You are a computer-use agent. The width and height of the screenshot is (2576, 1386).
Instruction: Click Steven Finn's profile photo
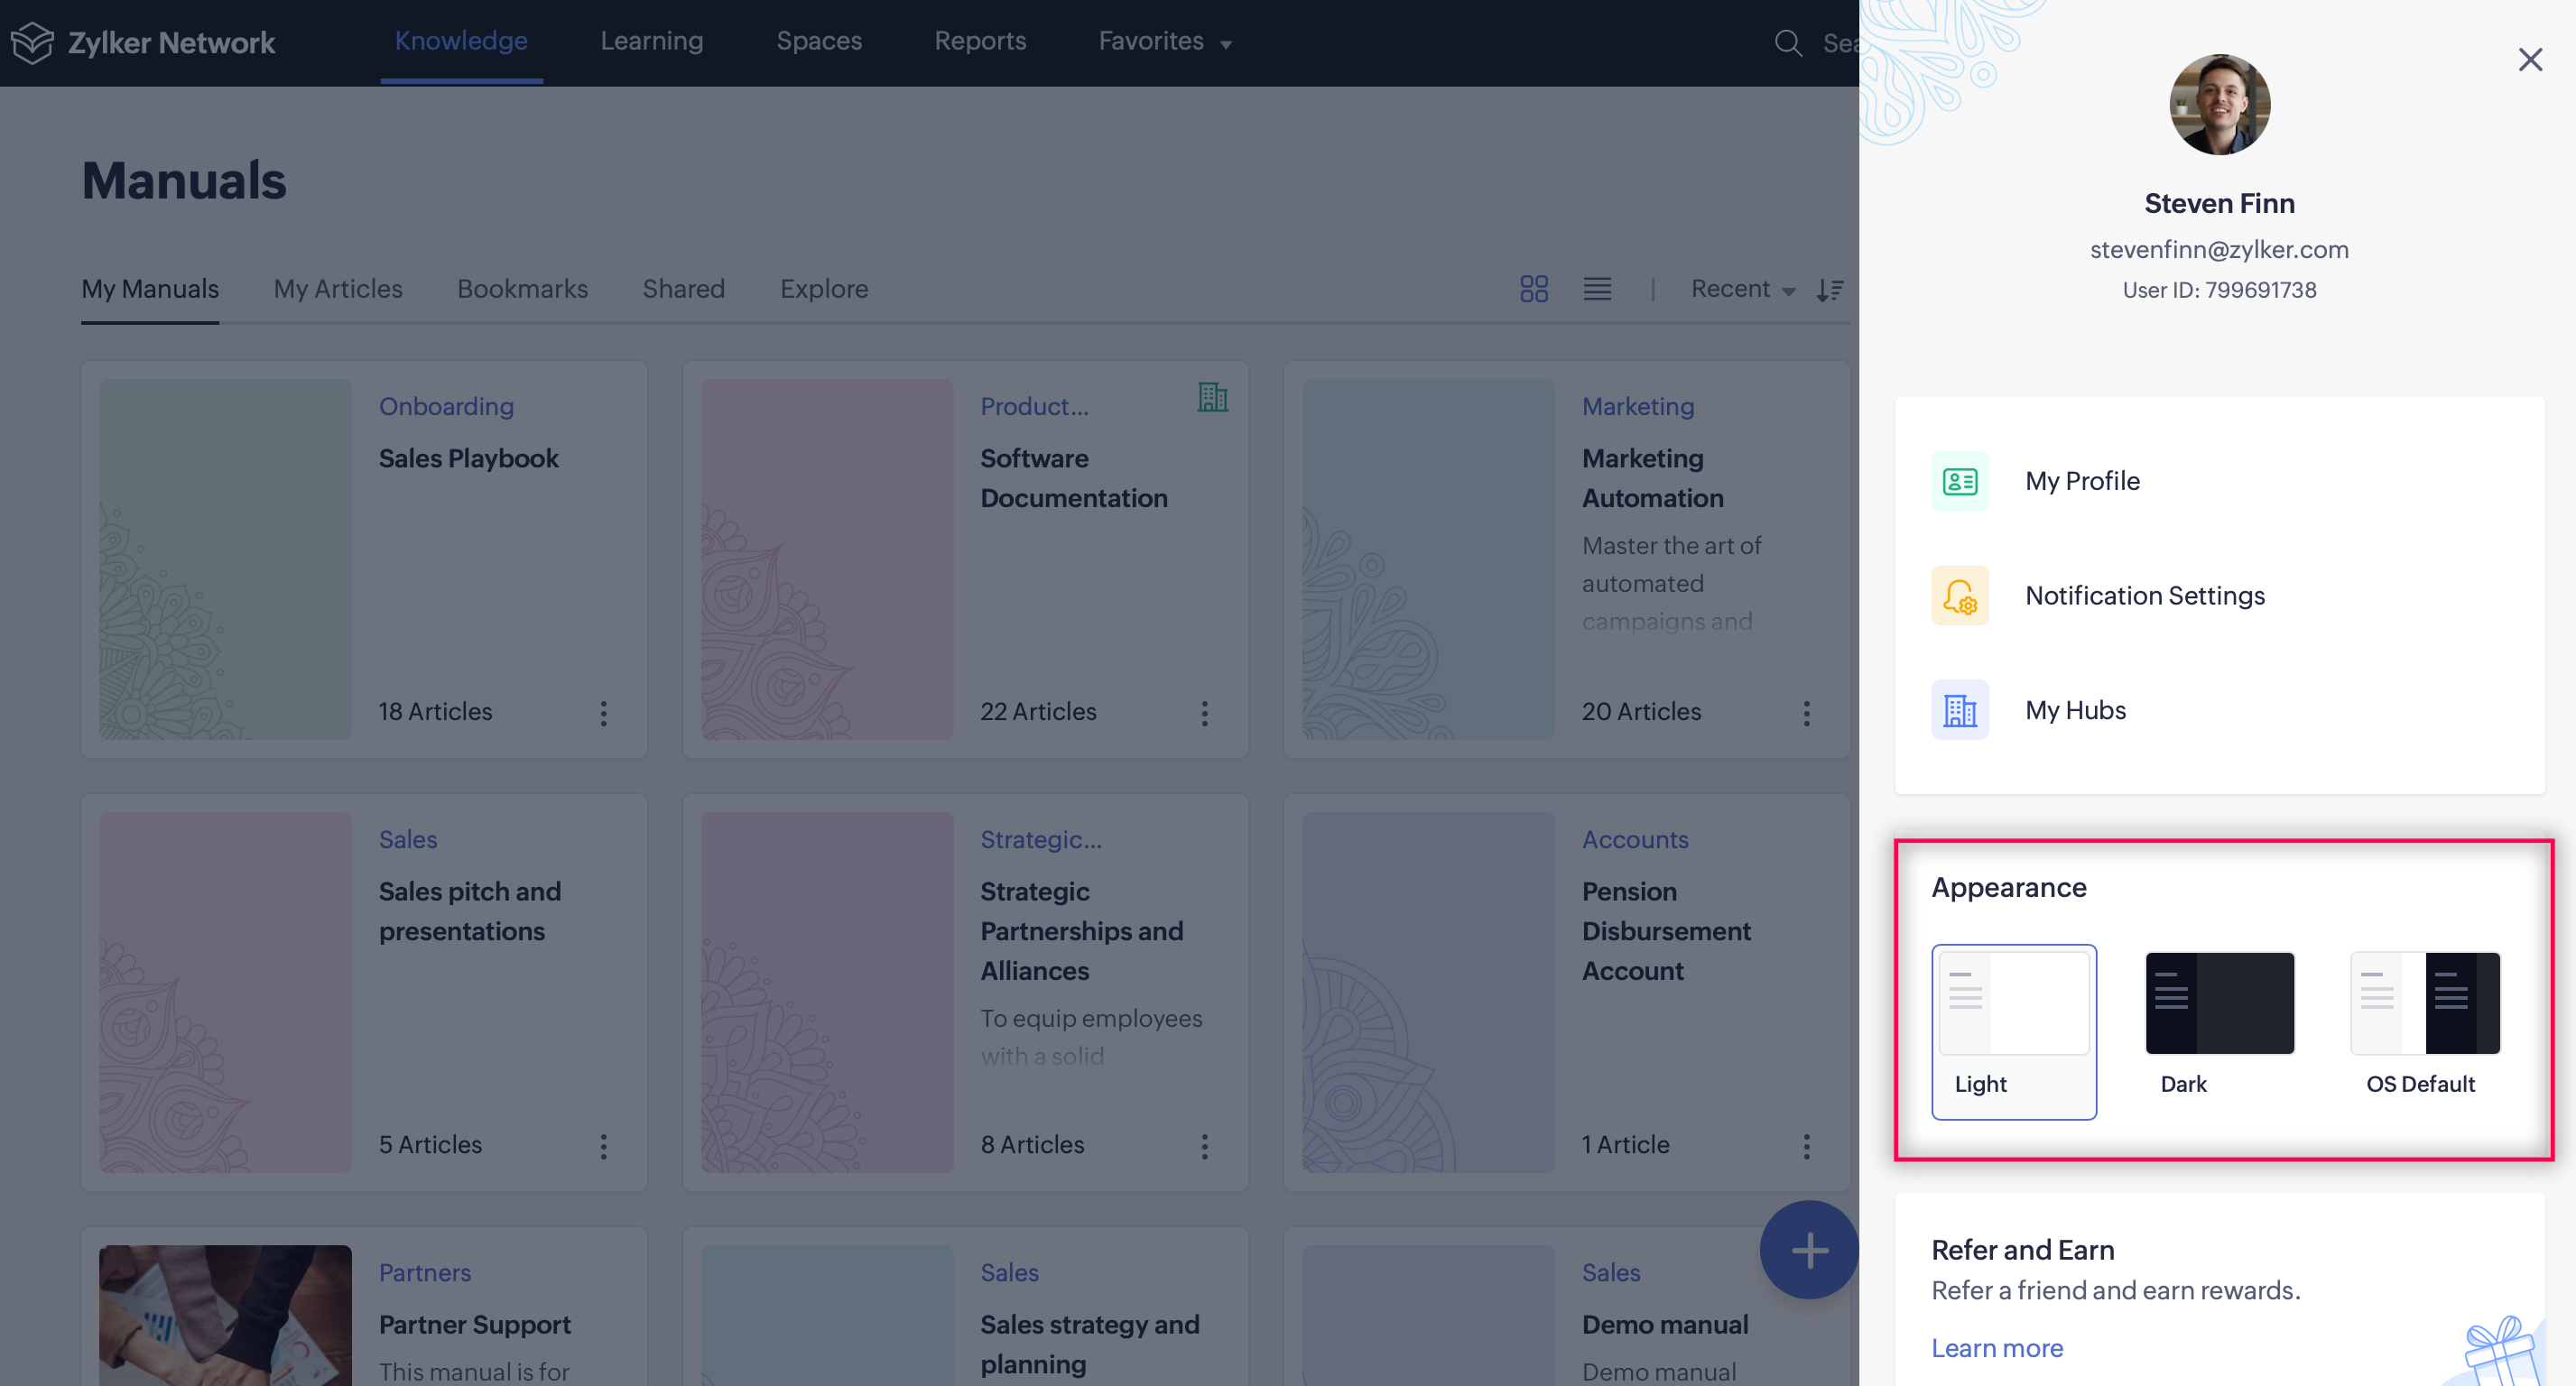(2219, 105)
